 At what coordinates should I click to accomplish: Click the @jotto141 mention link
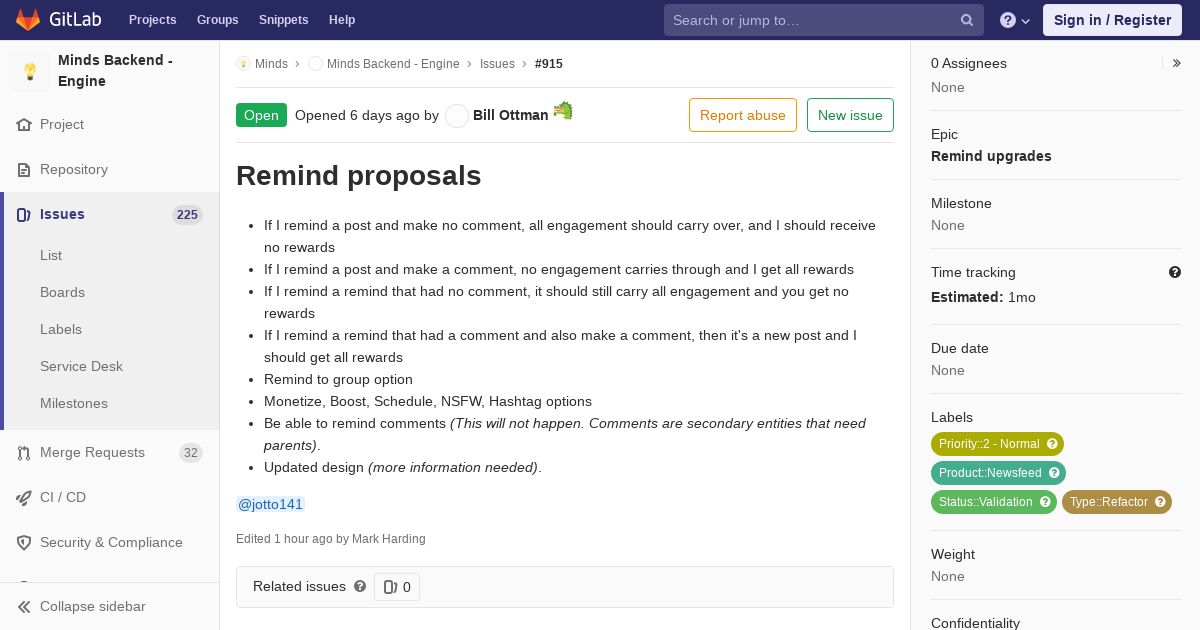coord(270,504)
